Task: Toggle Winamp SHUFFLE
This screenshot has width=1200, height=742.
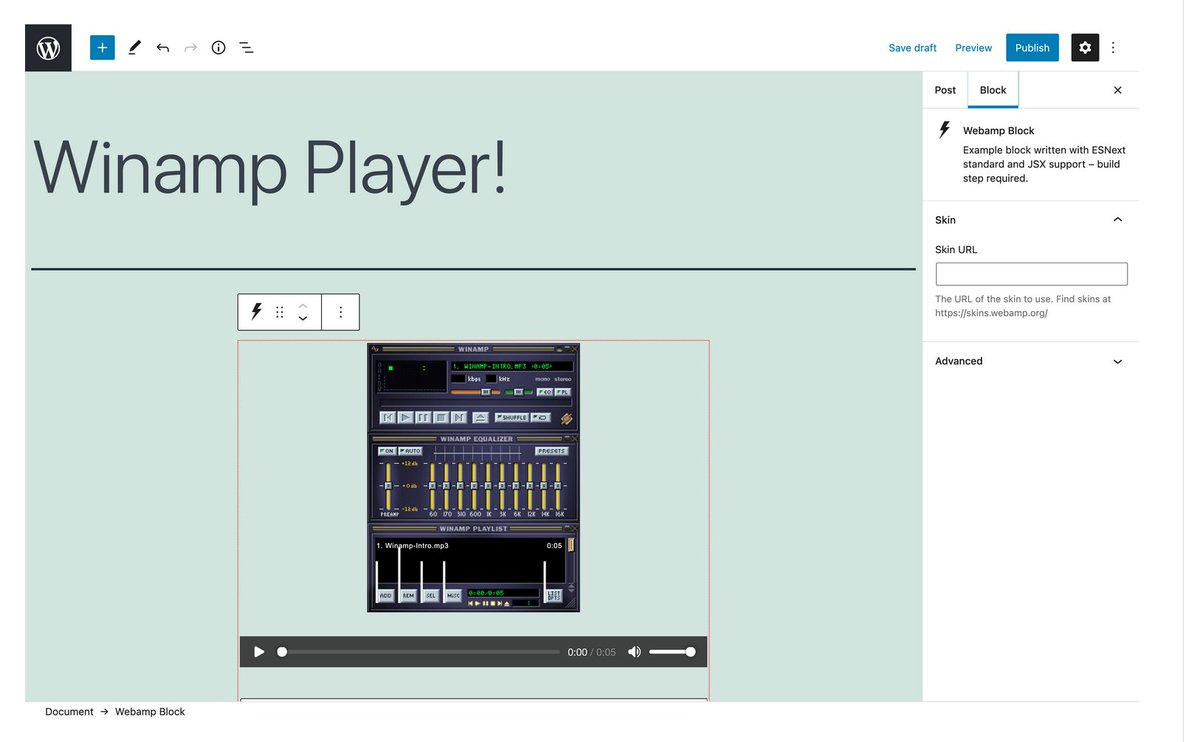Action: point(512,417)
